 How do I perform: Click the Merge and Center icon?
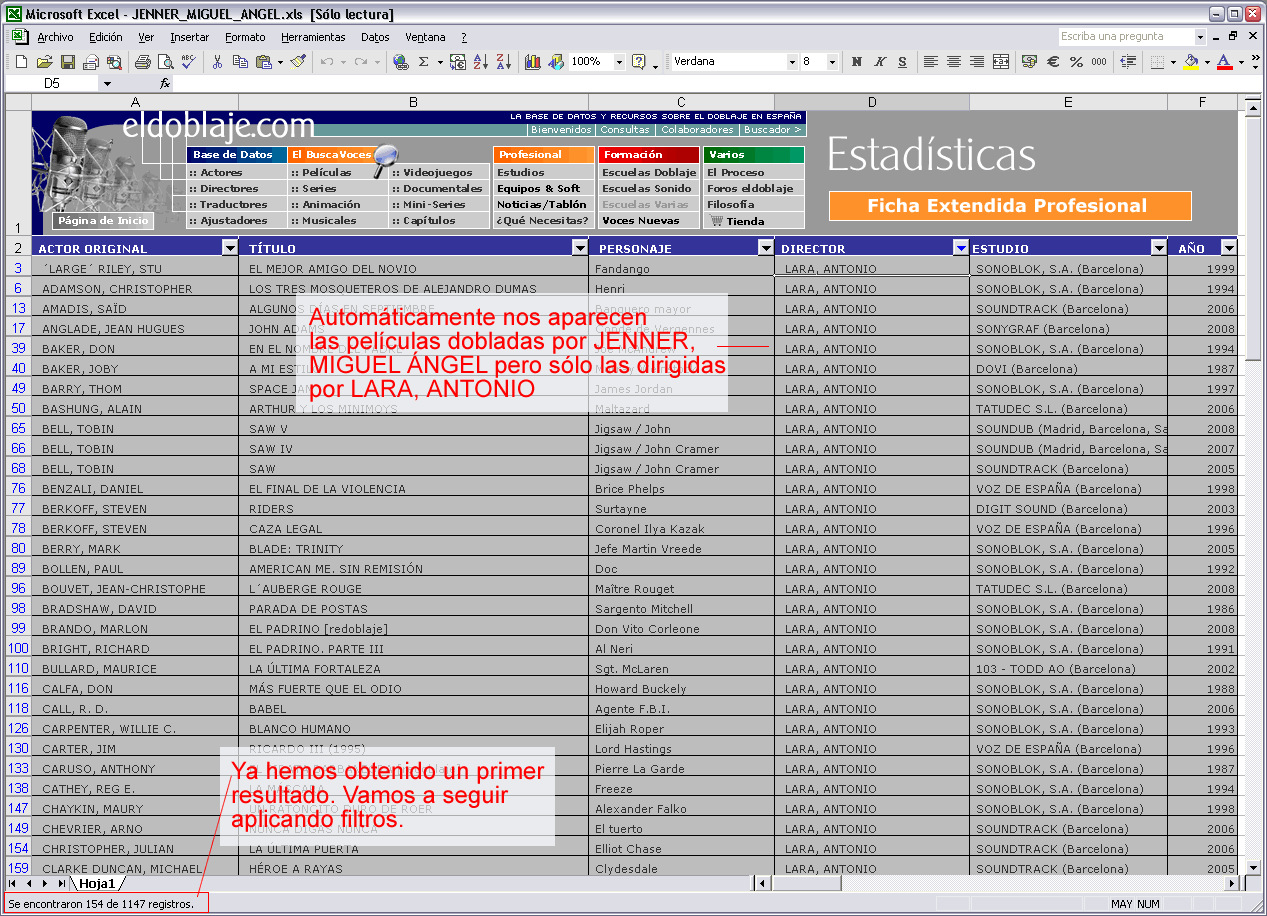[x=1001, y=62]
